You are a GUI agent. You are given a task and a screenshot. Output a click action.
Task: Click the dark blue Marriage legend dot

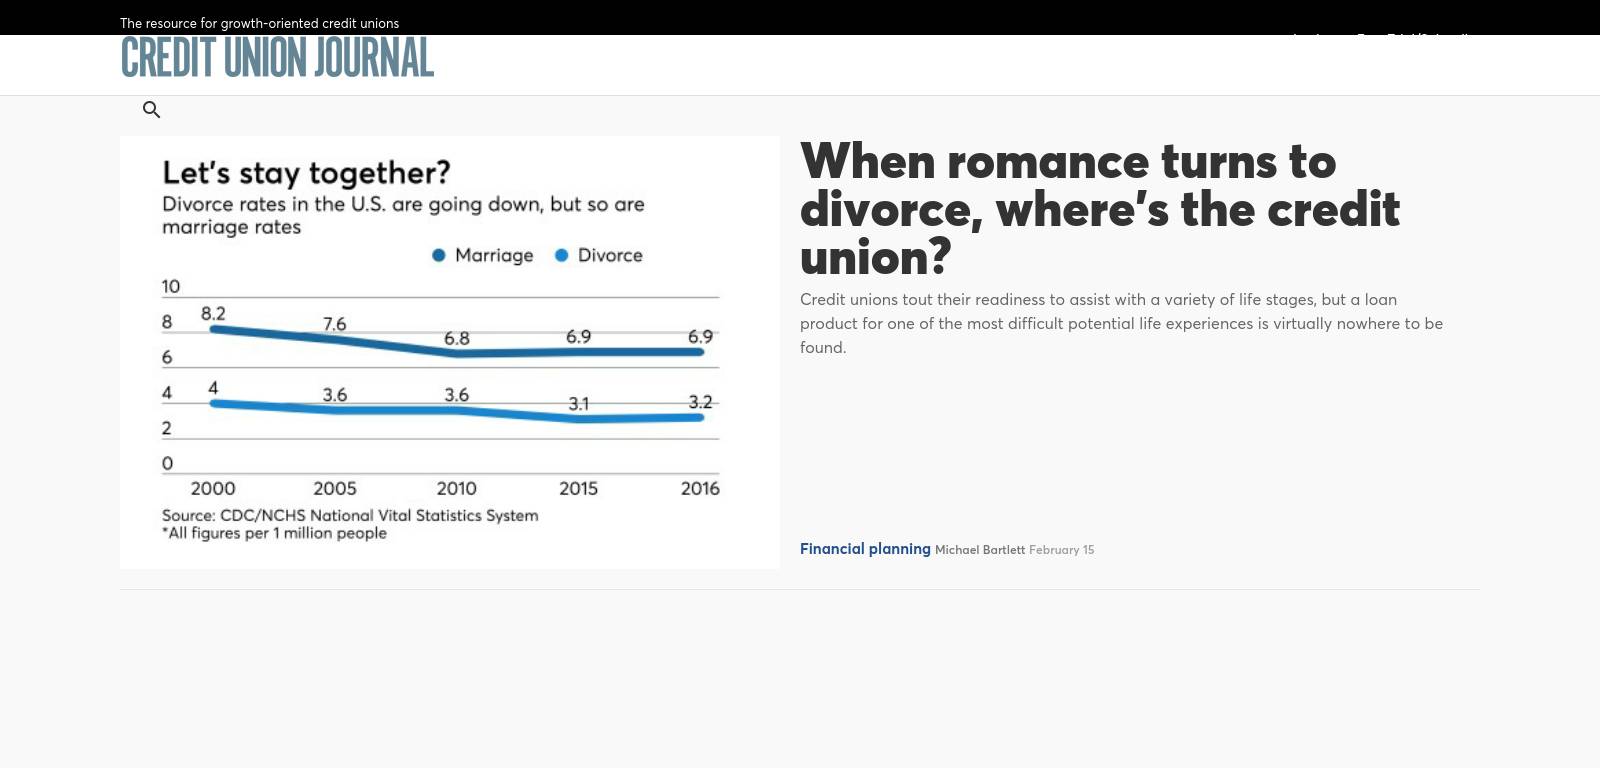pyautogui.click(x=438, y=256)
